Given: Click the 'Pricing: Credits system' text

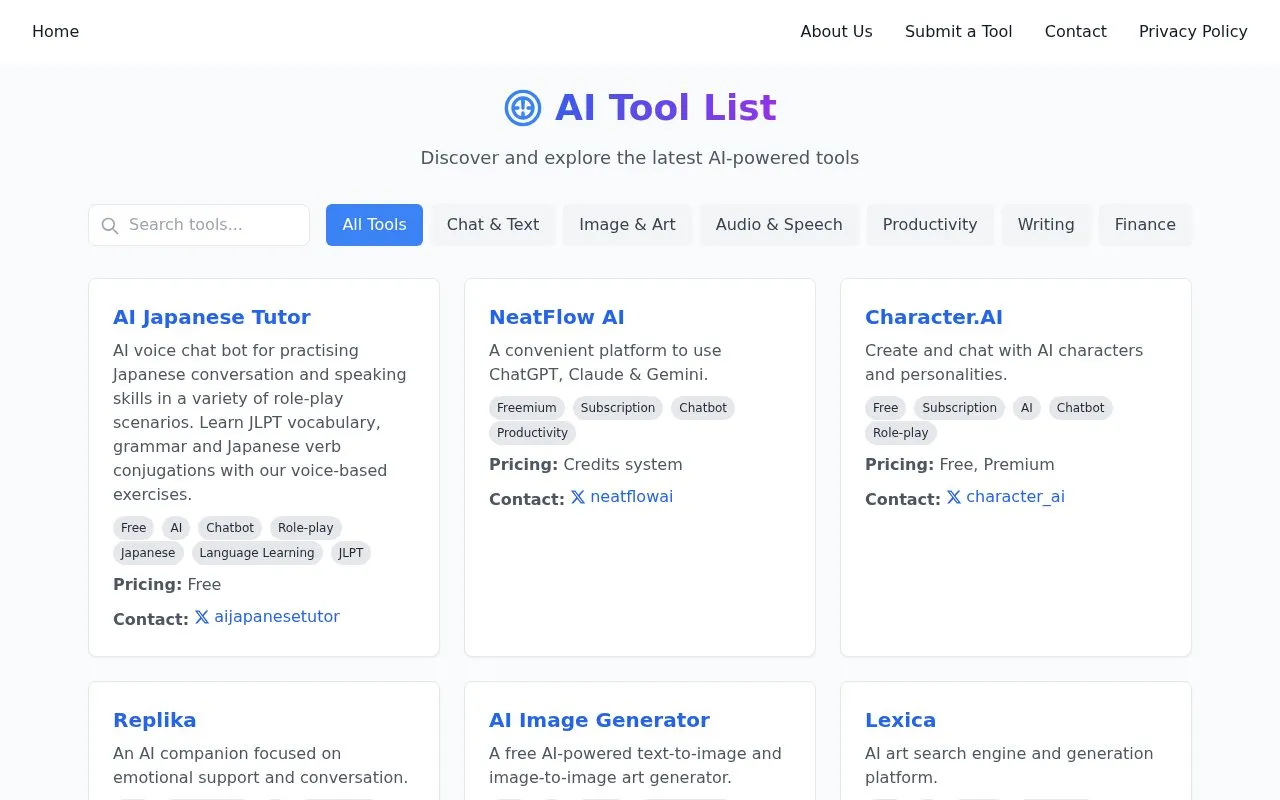Looking at the screenshot, I should pyautogui.click(x=586, y=465).
